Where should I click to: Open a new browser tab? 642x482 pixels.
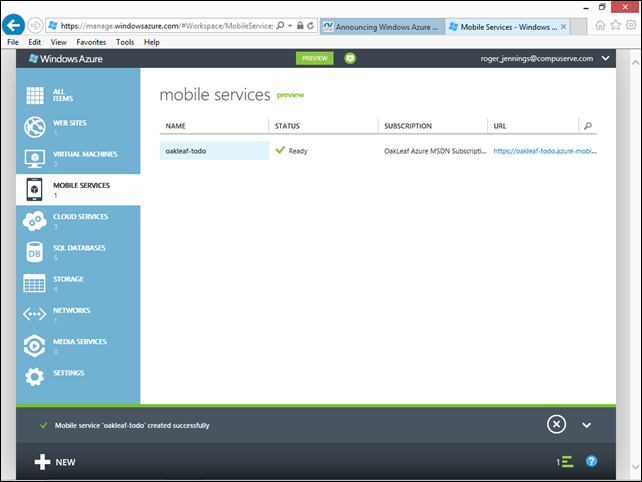pos(578,27)
